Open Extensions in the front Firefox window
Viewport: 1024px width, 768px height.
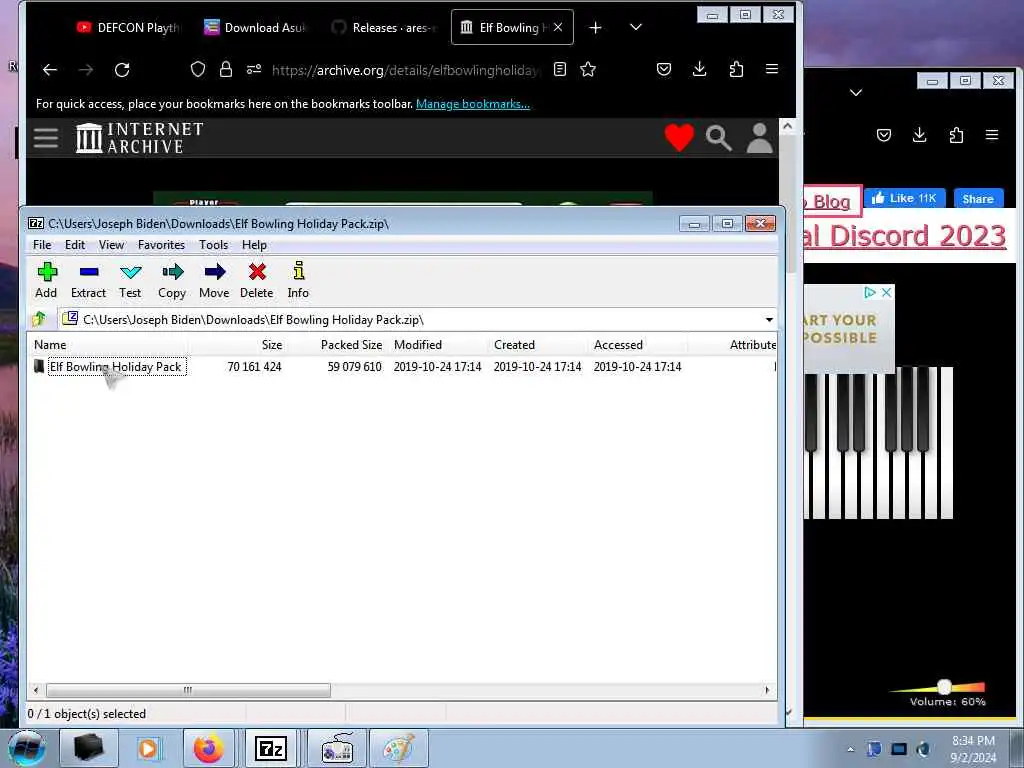[736, 69]
